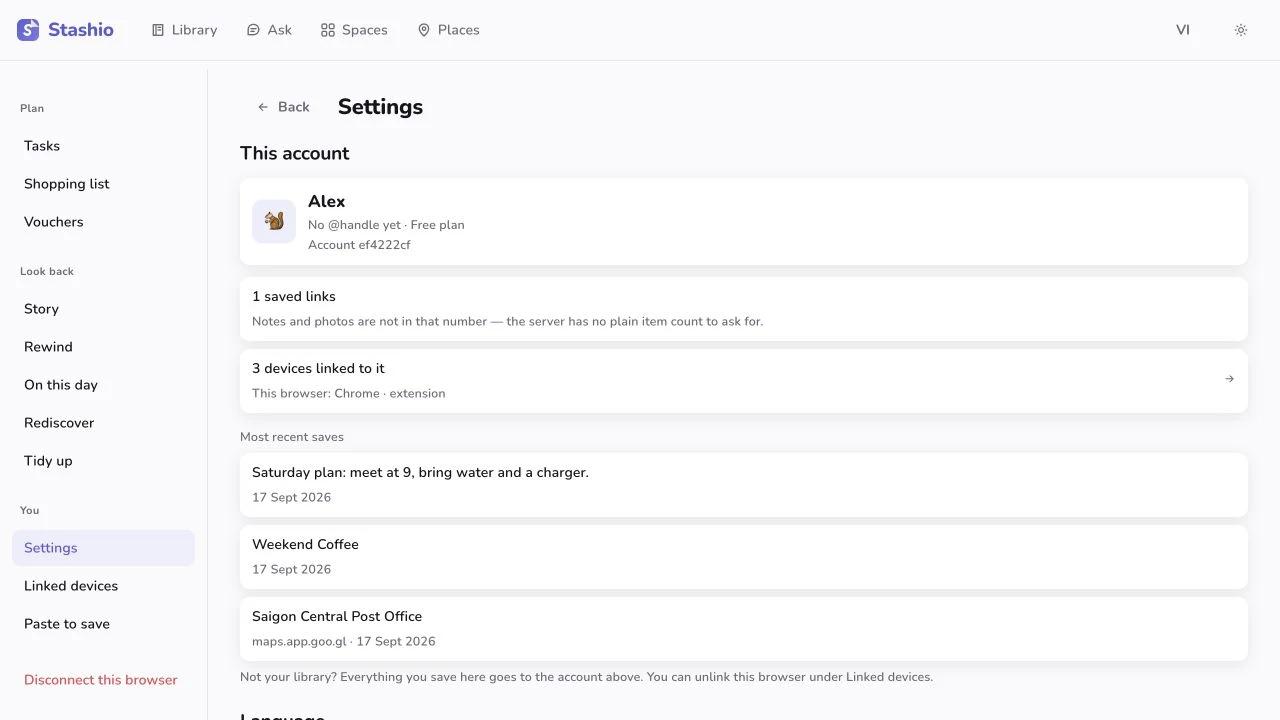This screenshot has width=1280, height=720.
Task: Open the Library tab
Action: 184,30
